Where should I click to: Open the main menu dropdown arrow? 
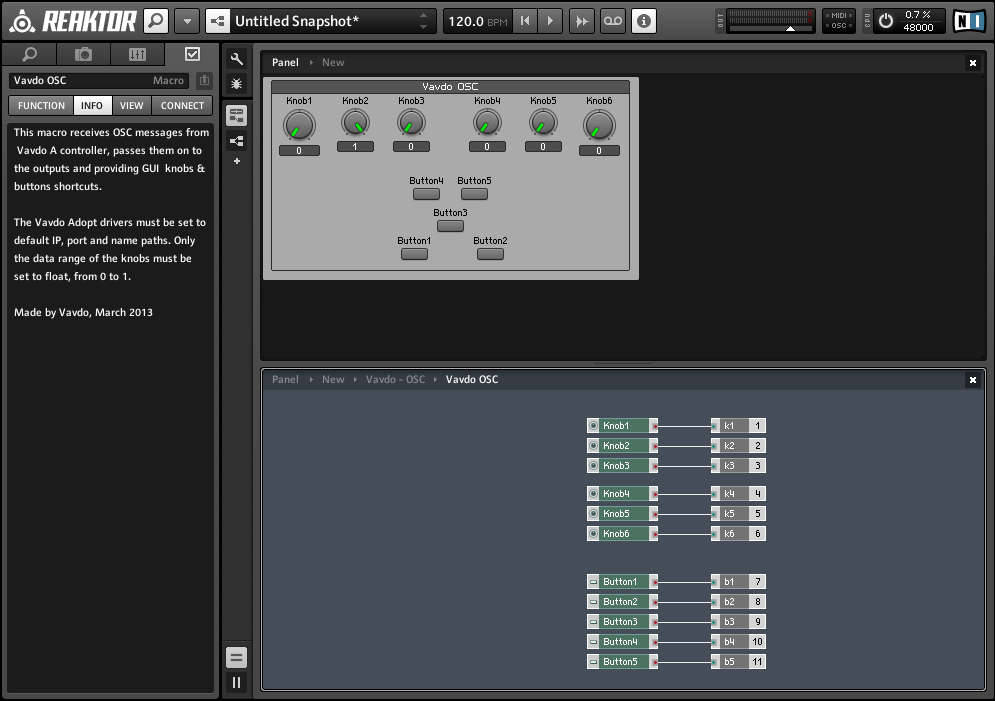click(x=187, y=21)
